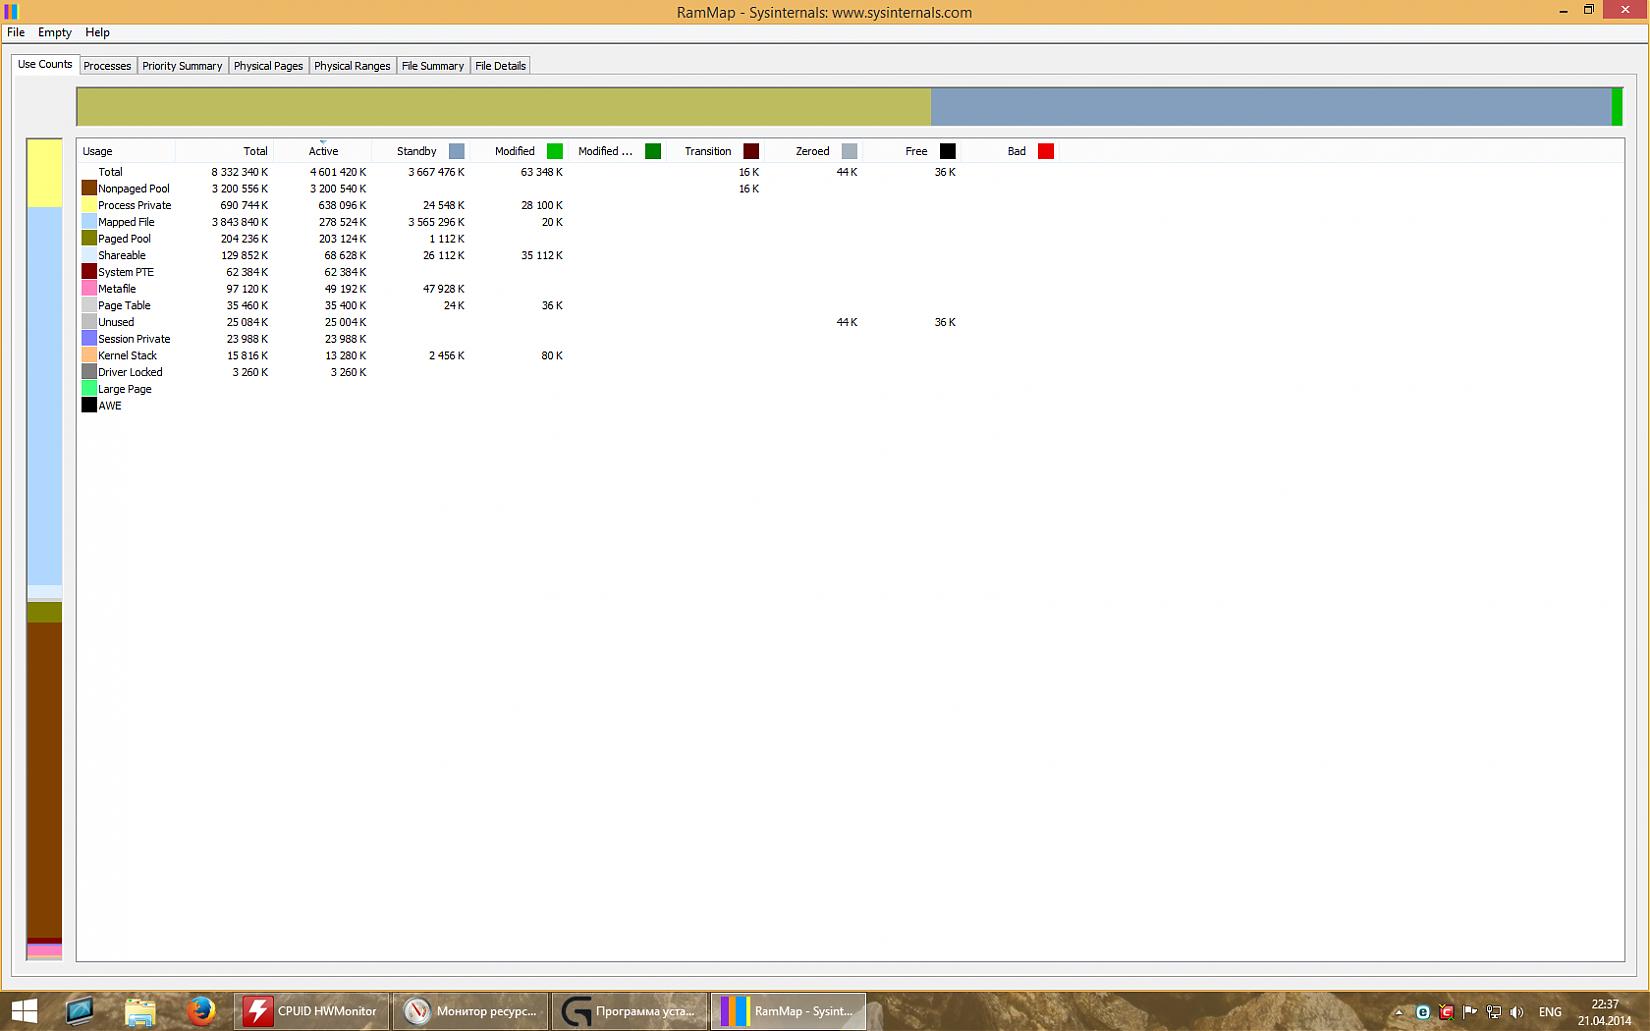Click the Kernel Stack orange swatch

click(x=89, y=355)
